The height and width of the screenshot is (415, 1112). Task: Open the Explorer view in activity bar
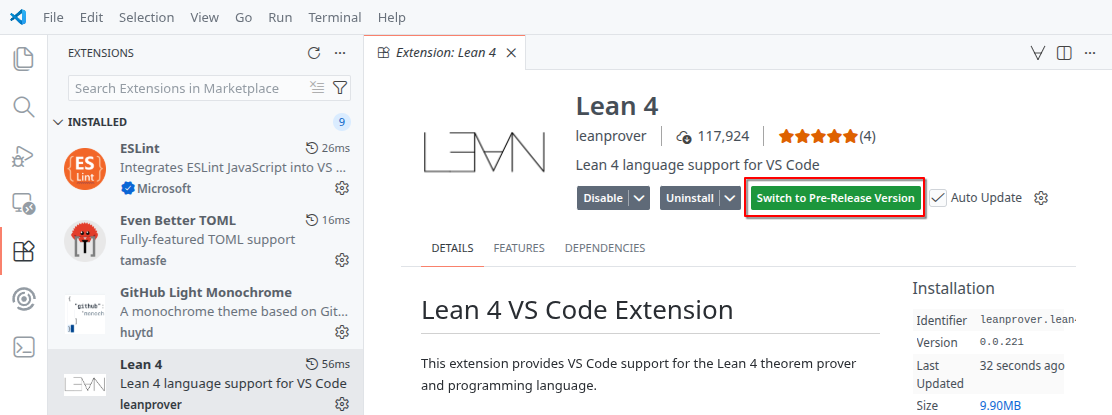tap(23, 59)
